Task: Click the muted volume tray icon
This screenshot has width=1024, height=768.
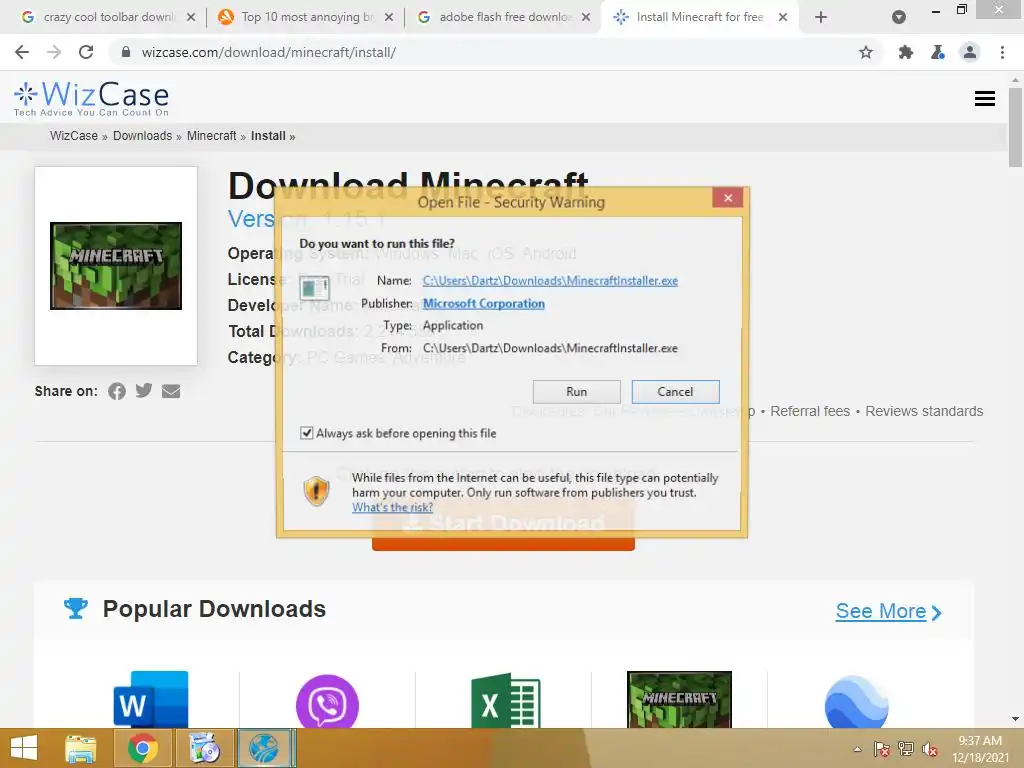Action: [x=930, y=749]
